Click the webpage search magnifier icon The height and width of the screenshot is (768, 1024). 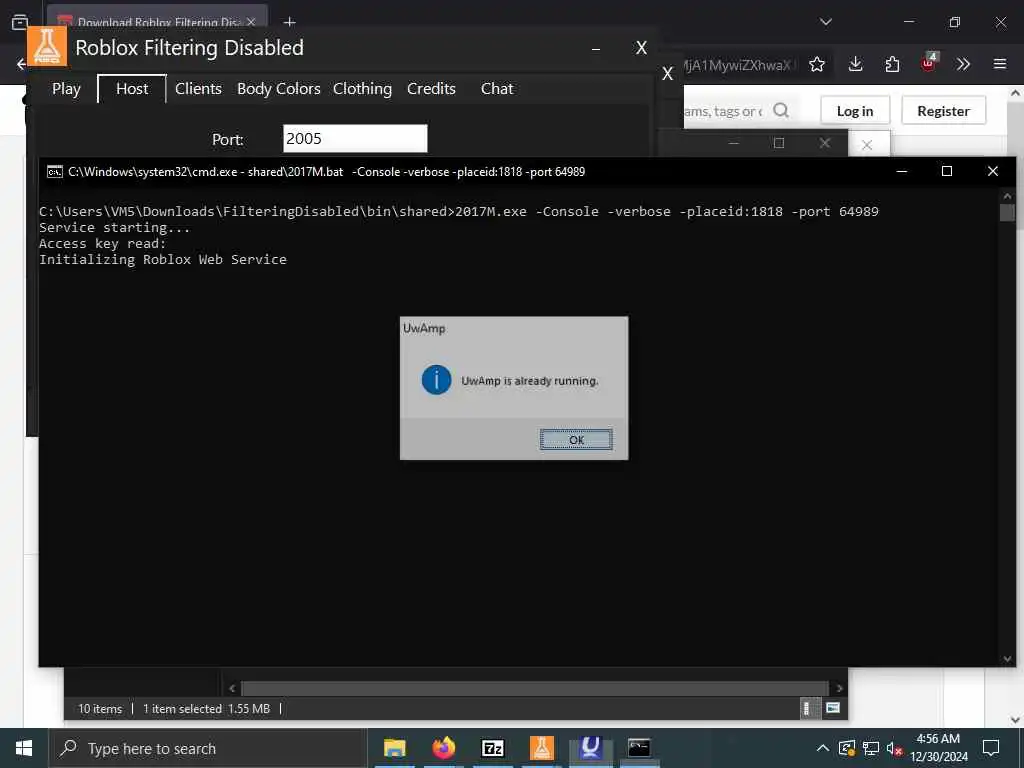780,110
